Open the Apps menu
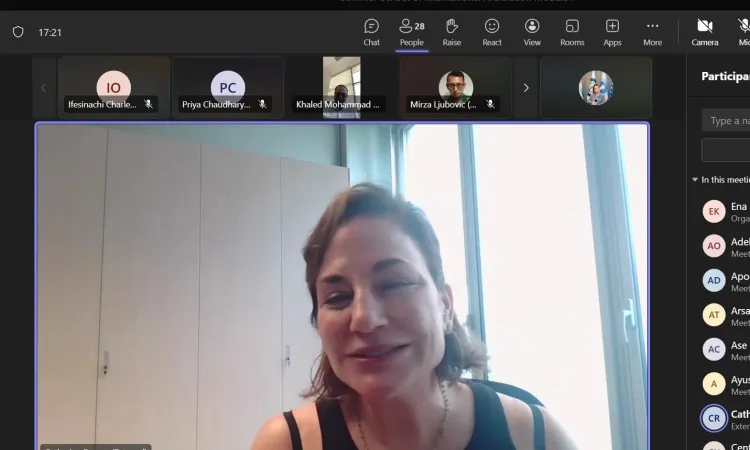This screenshot has width=750, height=450. [x=612, y=31]
